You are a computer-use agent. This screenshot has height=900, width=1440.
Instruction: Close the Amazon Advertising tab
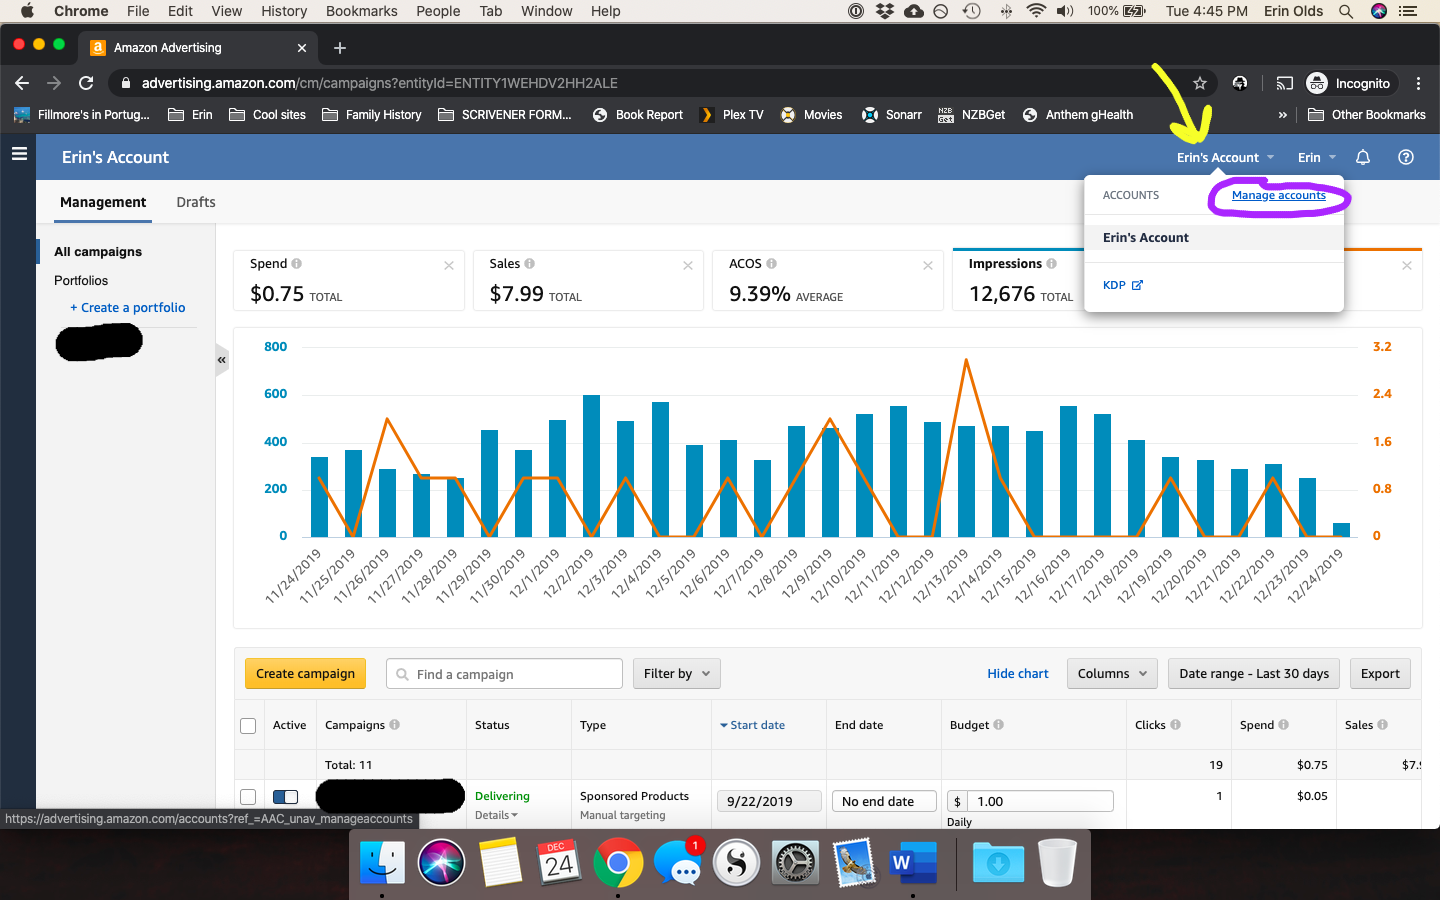click(302, 47)
